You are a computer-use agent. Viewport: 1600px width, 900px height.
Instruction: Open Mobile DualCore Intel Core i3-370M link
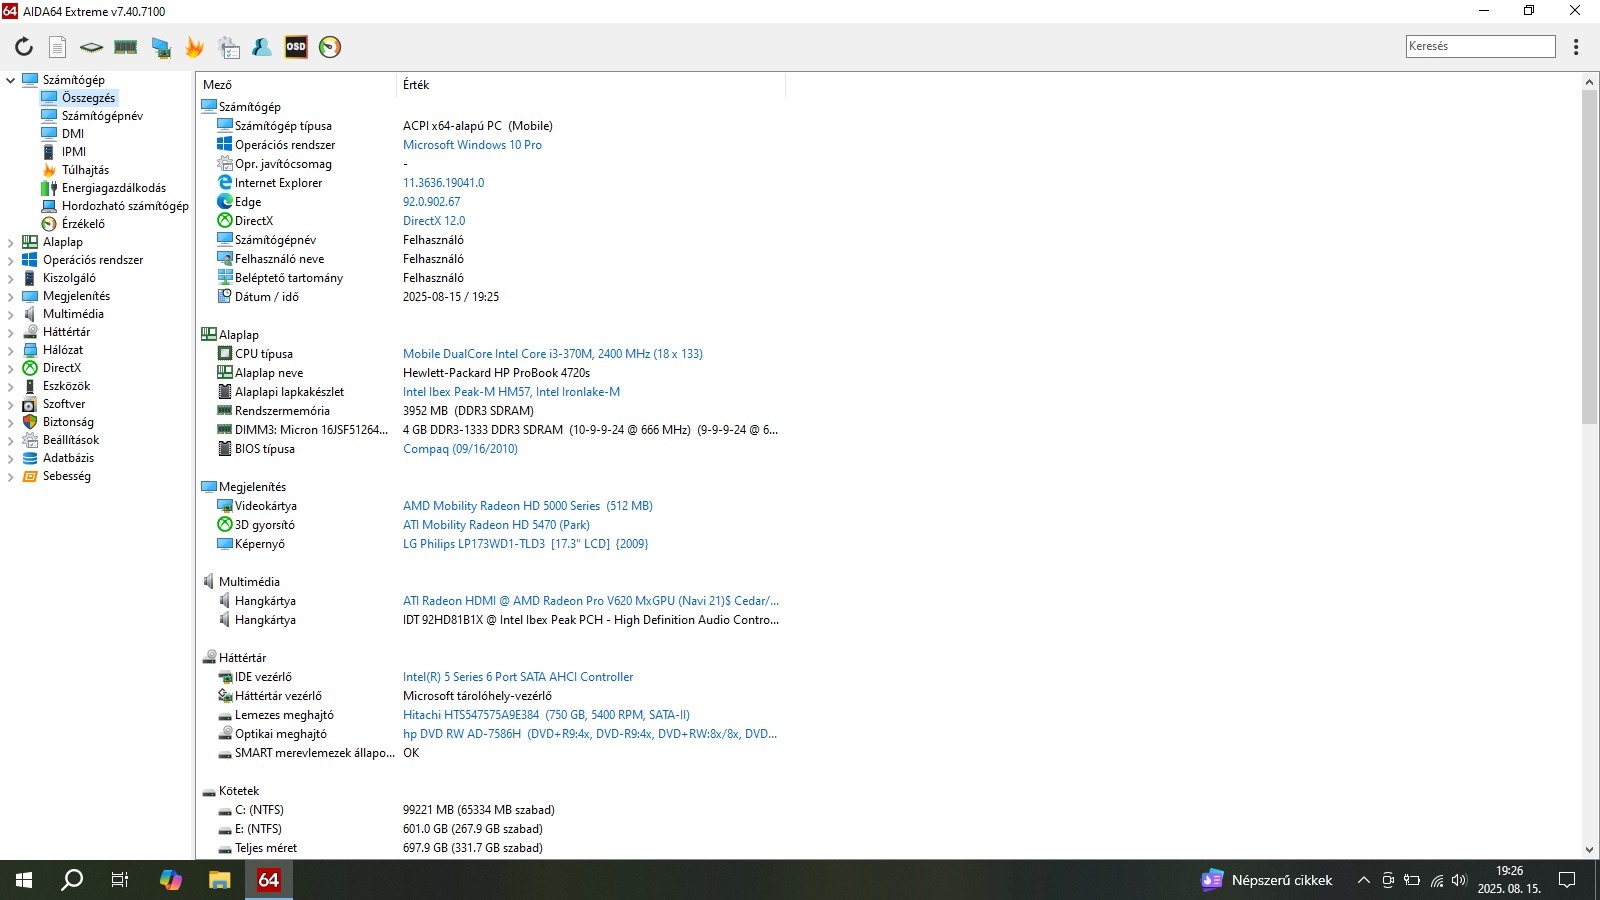point(553,354)
